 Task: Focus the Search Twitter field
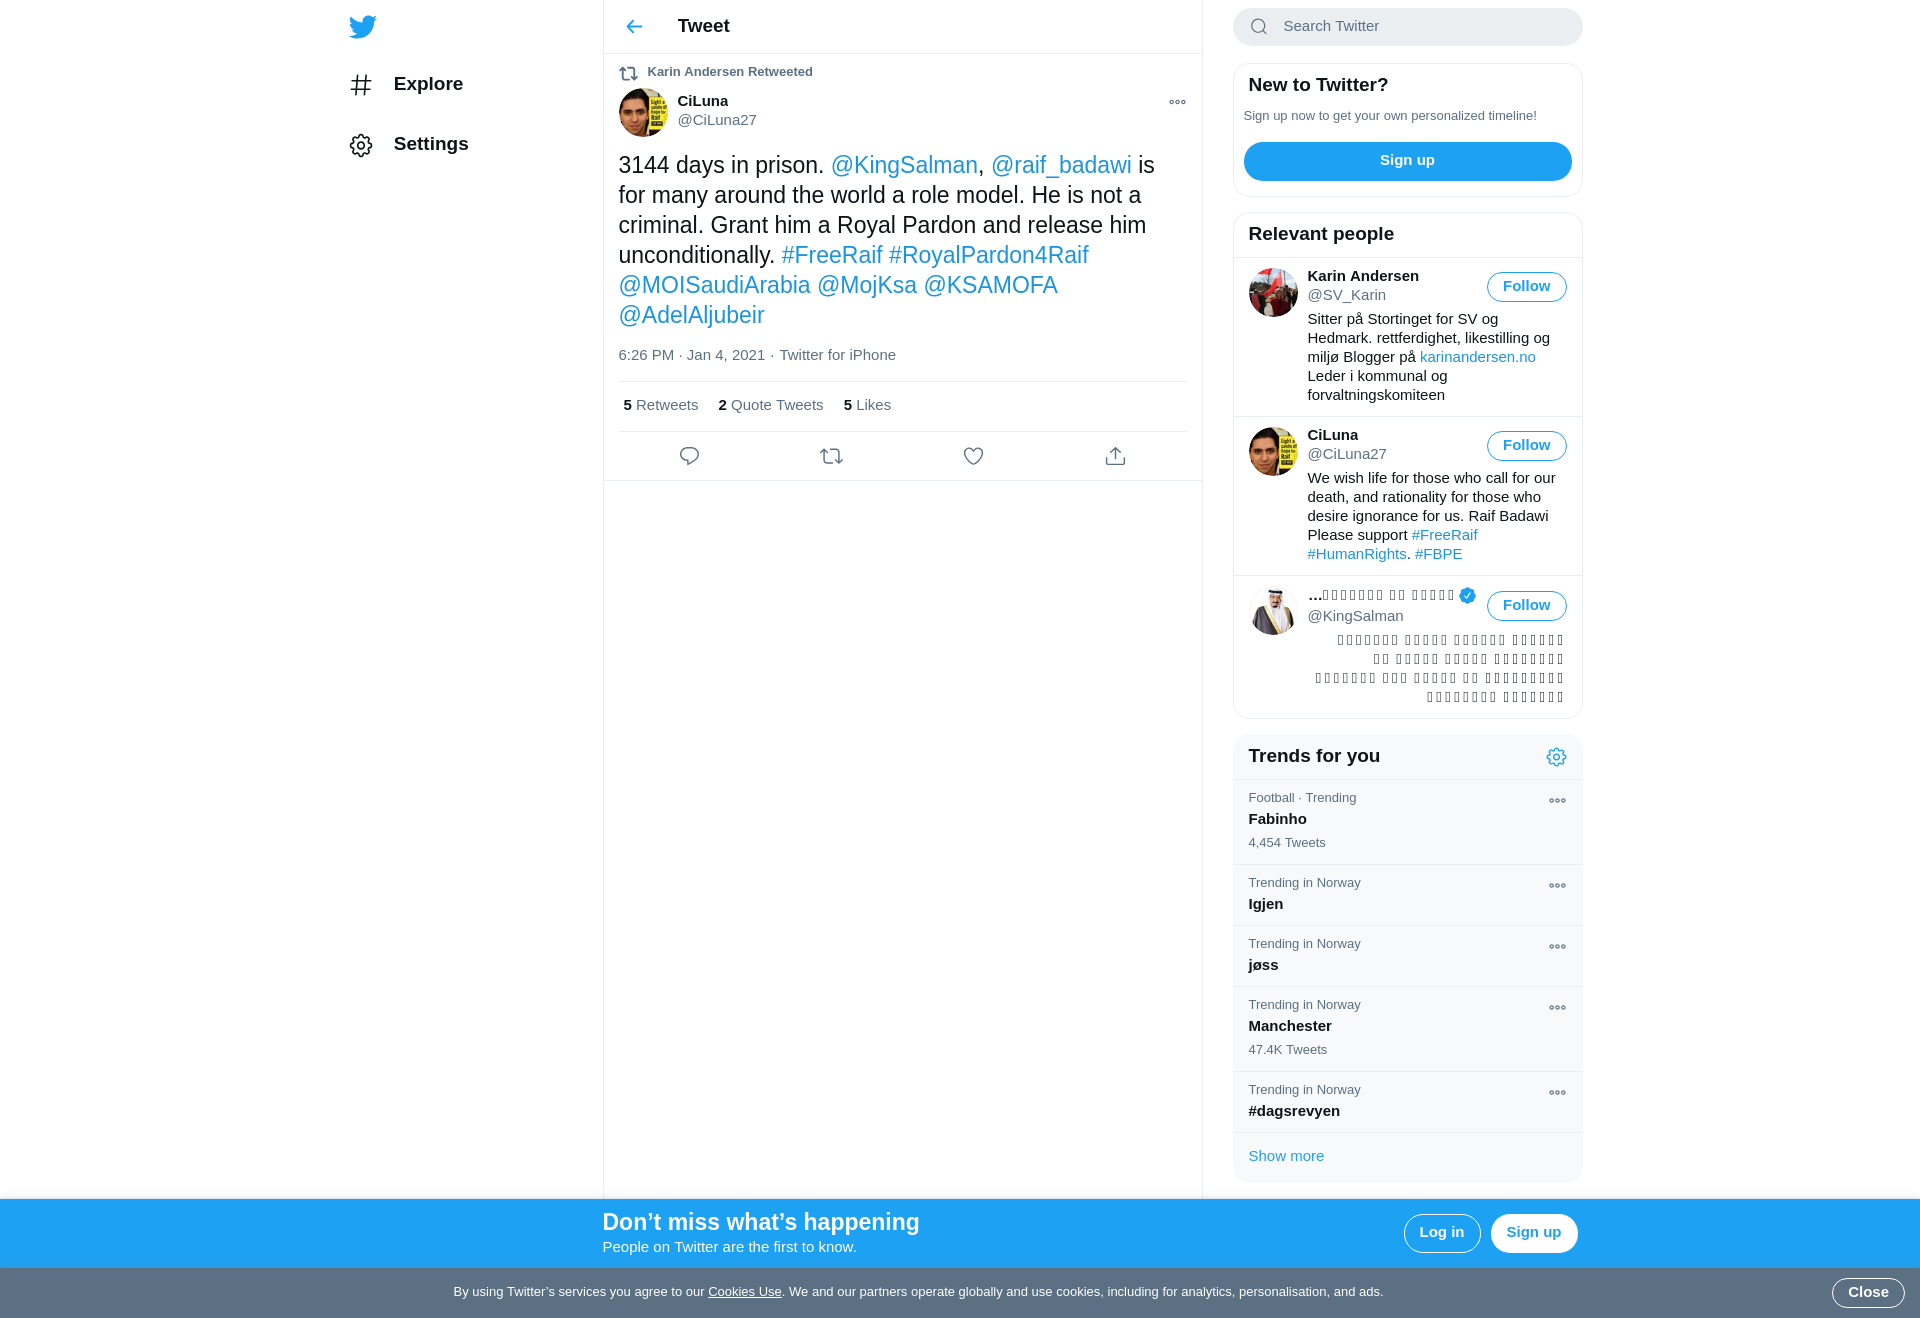click(x=1407, y=27)
